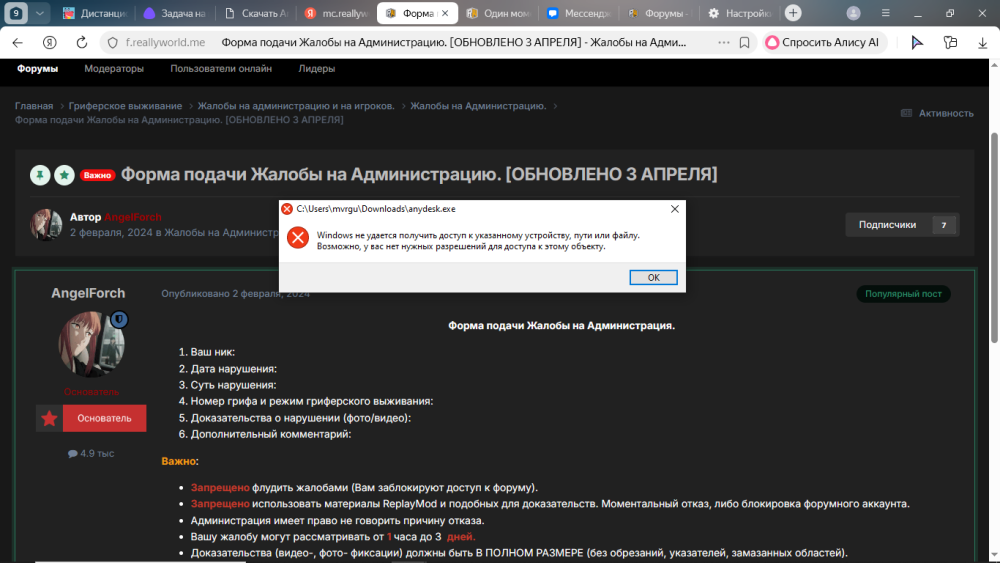Click OK in the anydesk.exe error dialog
Image resolution: width=1000 pixels, height=563 pixels.
click(653, 277)
